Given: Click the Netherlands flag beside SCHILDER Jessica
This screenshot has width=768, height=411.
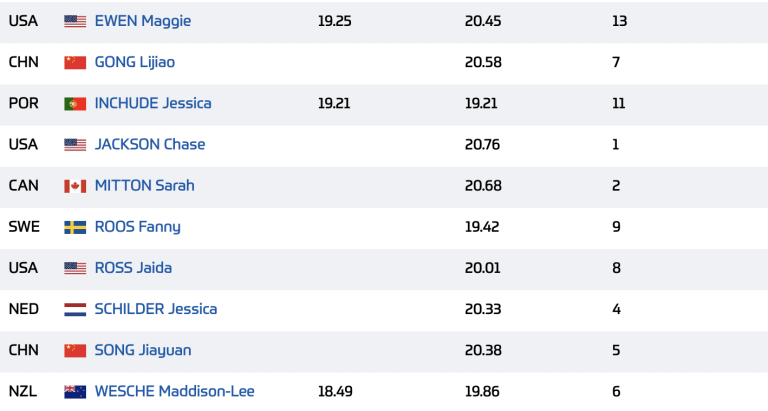Looking at the screenshot, I should point(75,310).
